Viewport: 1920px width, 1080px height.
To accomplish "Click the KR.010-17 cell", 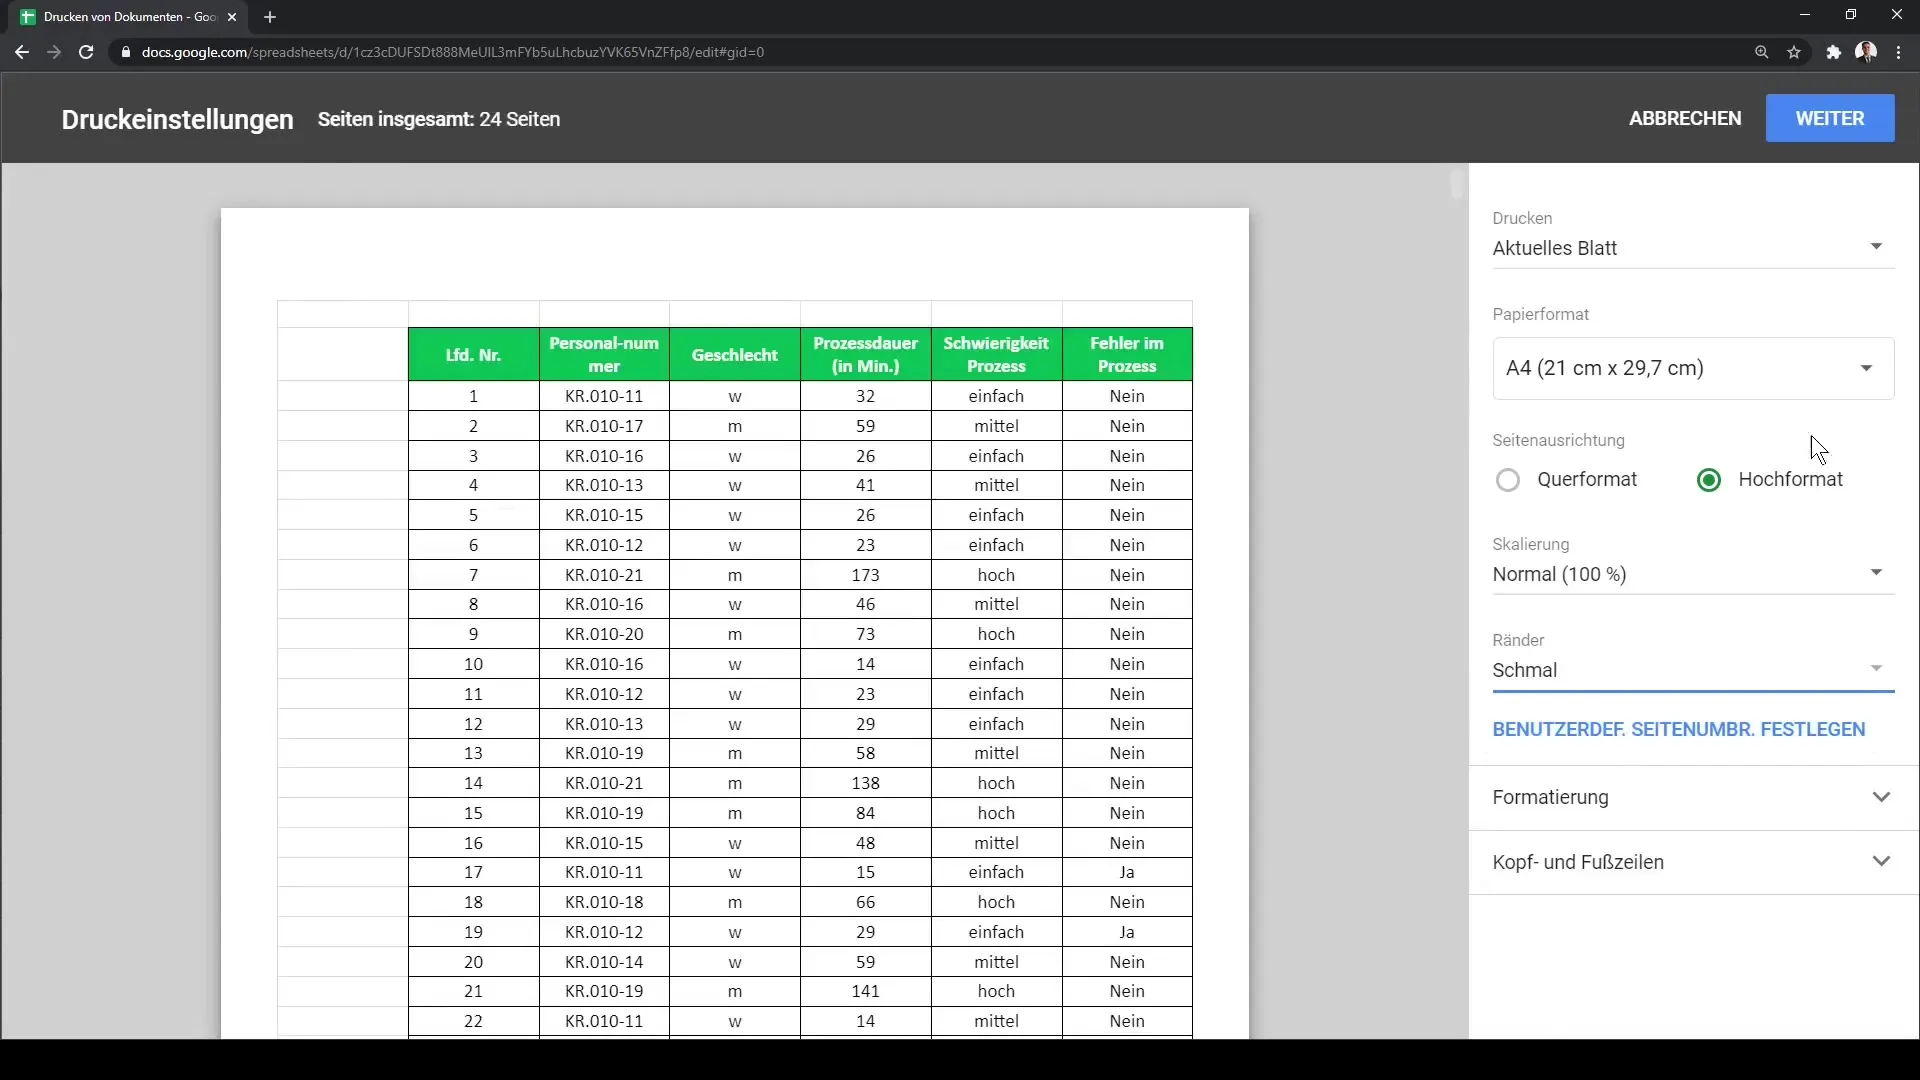I will coord(604,426).
